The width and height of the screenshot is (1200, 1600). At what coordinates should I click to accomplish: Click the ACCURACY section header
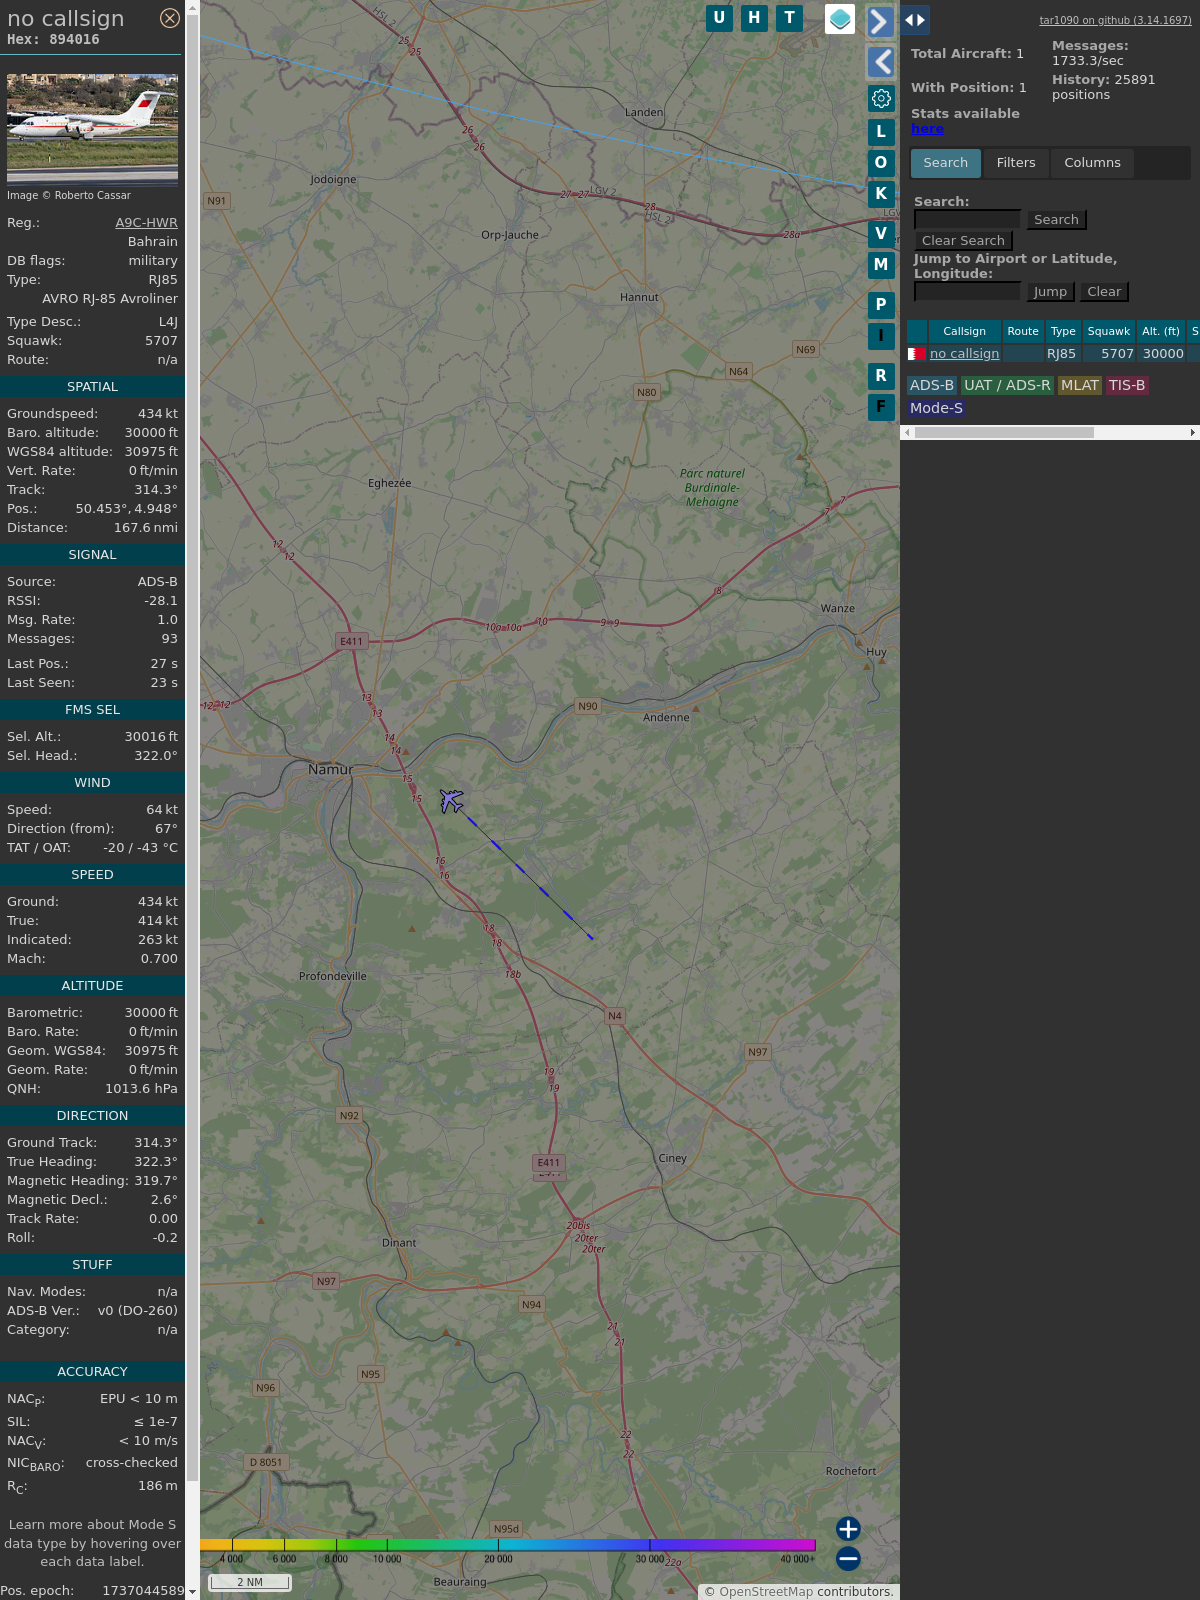92,1372
